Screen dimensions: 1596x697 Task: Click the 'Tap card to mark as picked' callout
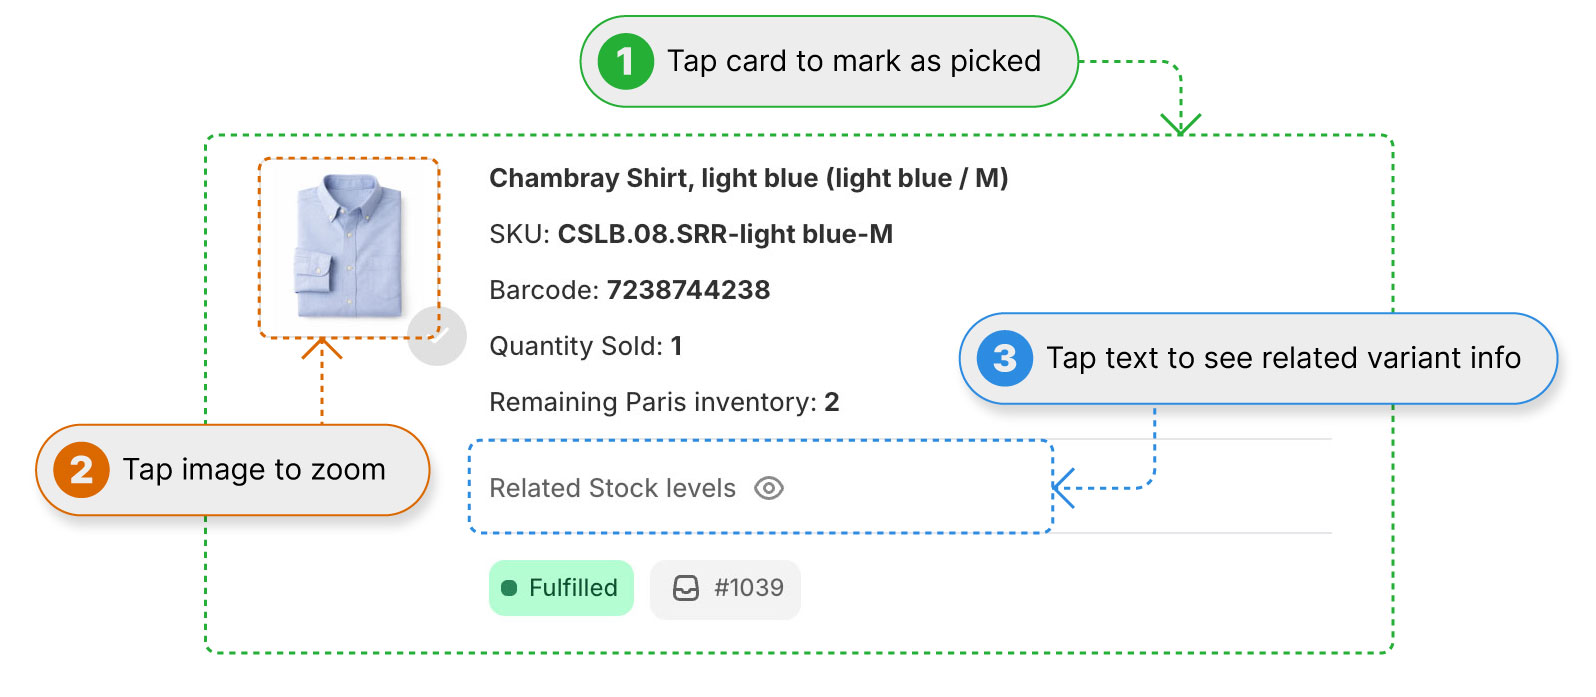pos(853,62)
